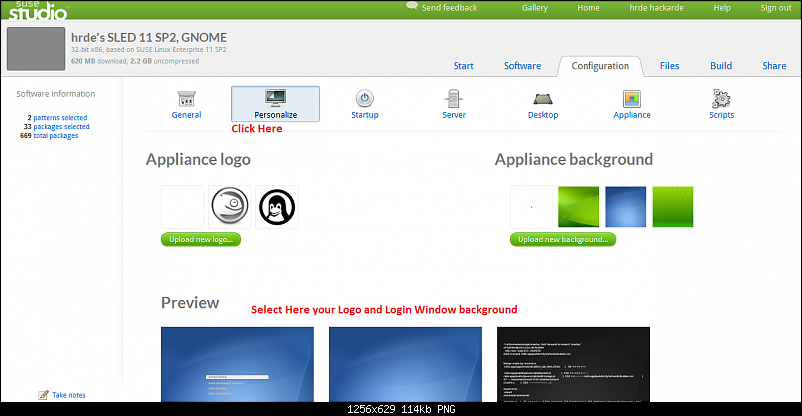Choose the blank white appliance logo
This screenshot has width=802, height=416.
tap(182, 207)
